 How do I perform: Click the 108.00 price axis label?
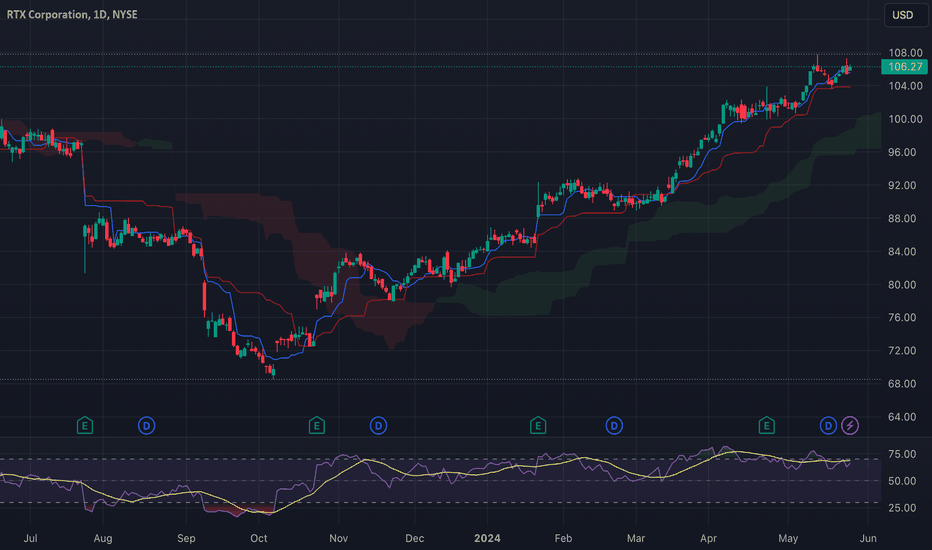click(x=905, y=53)
